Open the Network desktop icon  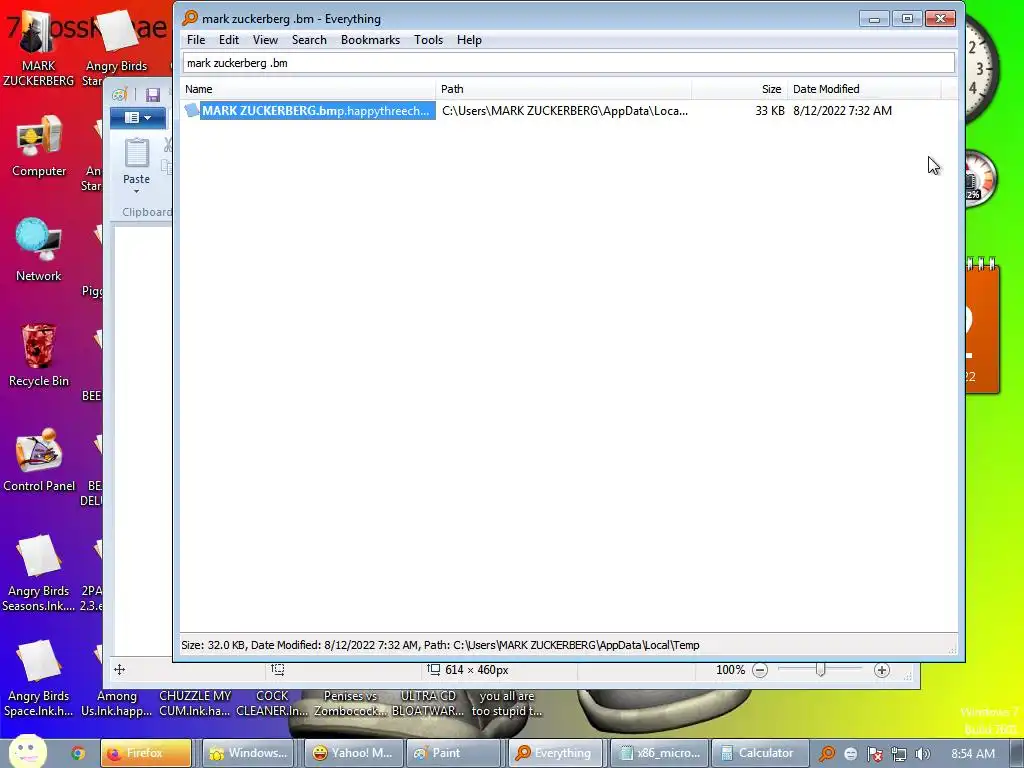39,249
